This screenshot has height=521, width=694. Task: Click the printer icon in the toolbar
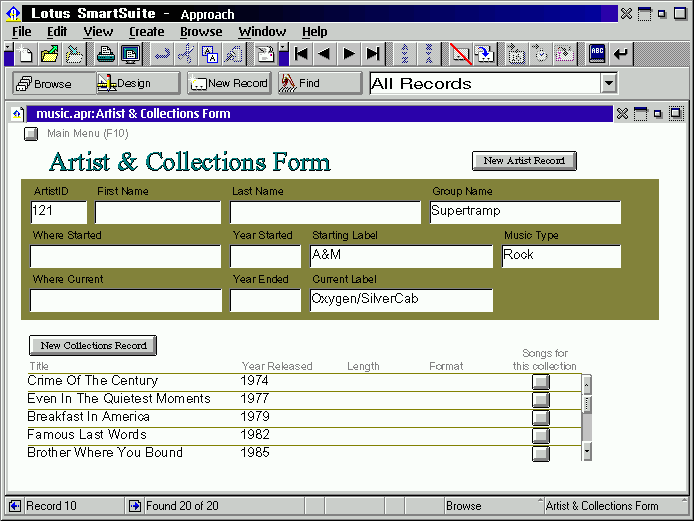[106, 54]
